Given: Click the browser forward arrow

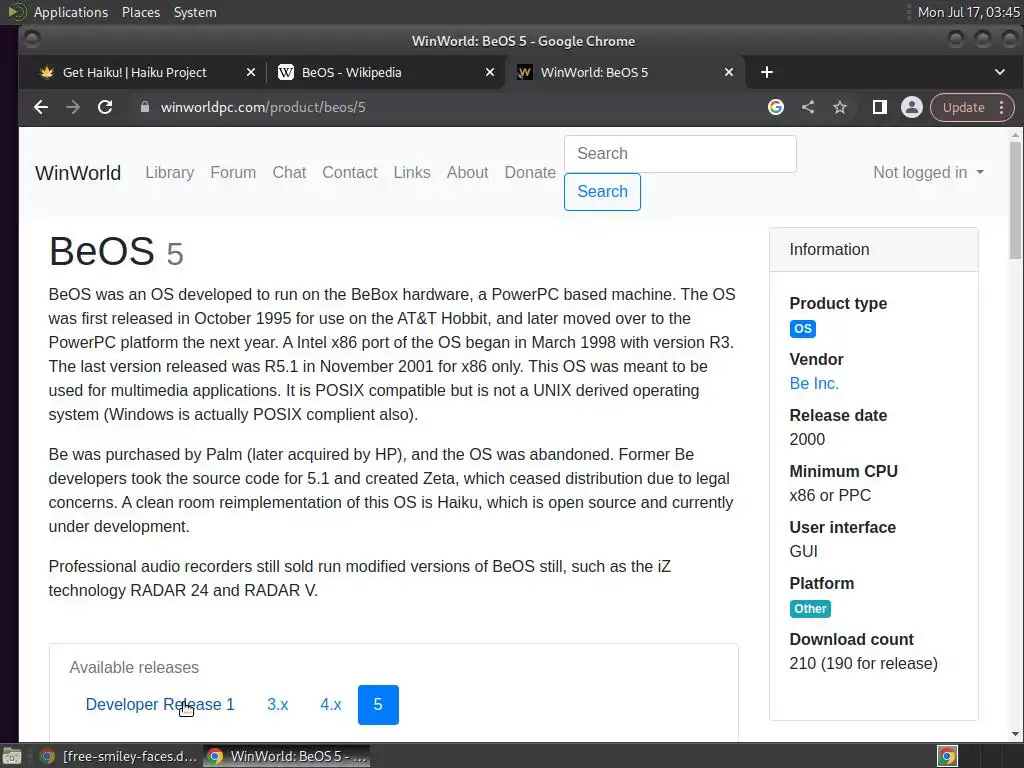Looking at the screenshot, I should [x=73, y=107].
